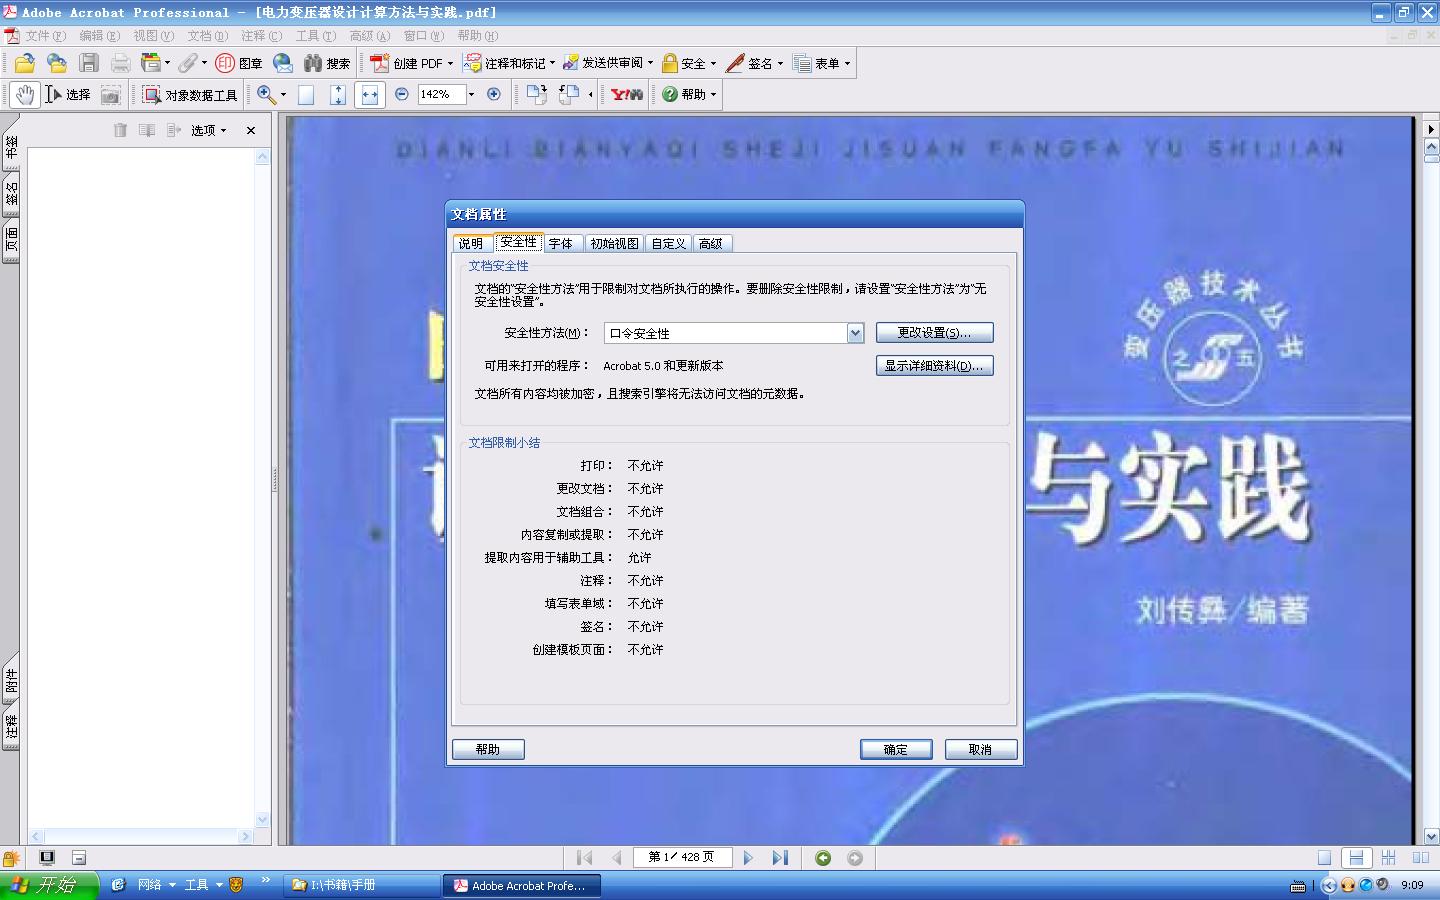Image resolution: width=1440 pixels, height=900 pixels.
Task: Click the paperclip attach file icon
Action: [188, 63]
